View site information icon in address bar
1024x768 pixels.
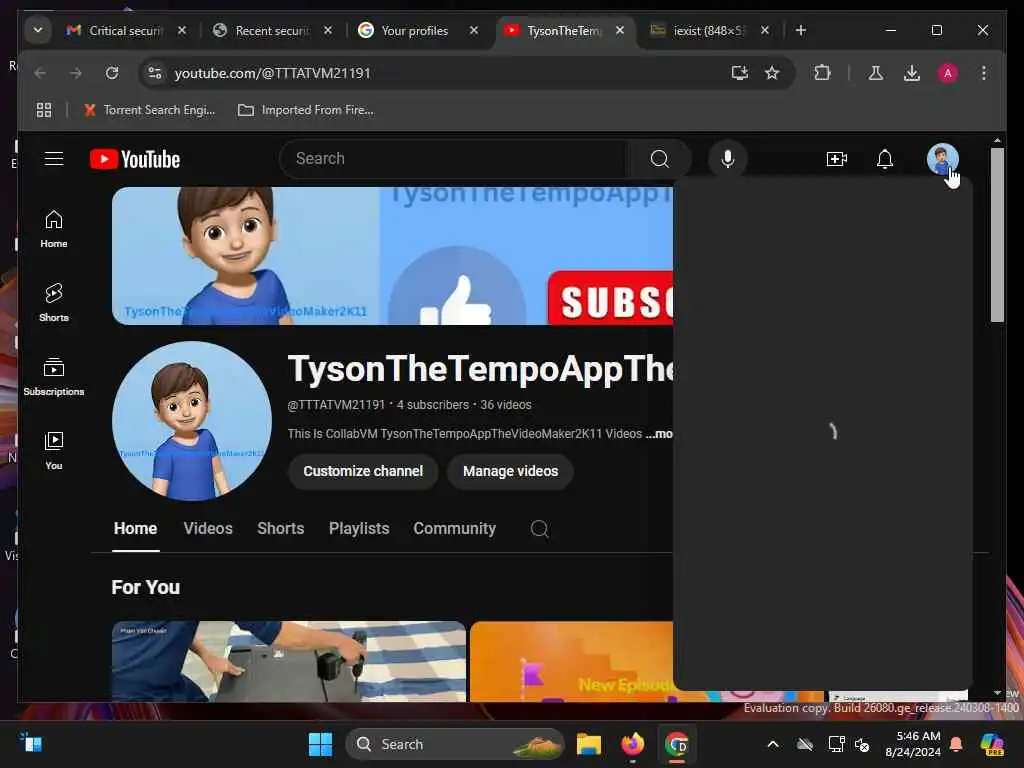click(155, 73)
